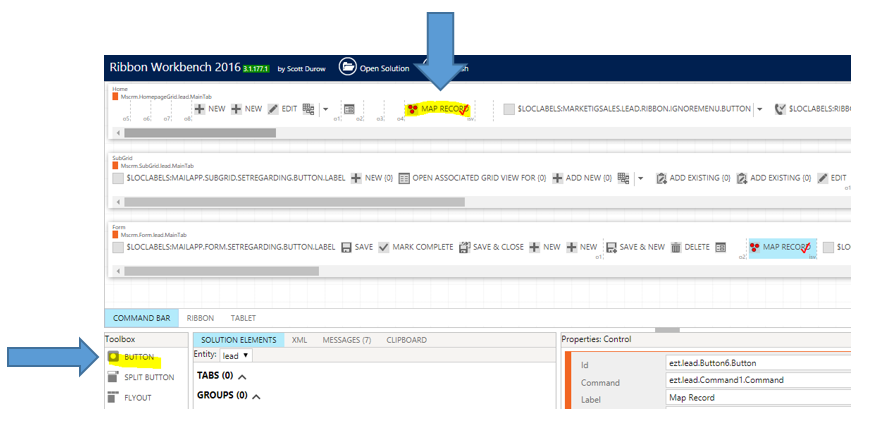
Task: Click Save & Close icon in Form ribbon
Action: click(x=465, y=247)
